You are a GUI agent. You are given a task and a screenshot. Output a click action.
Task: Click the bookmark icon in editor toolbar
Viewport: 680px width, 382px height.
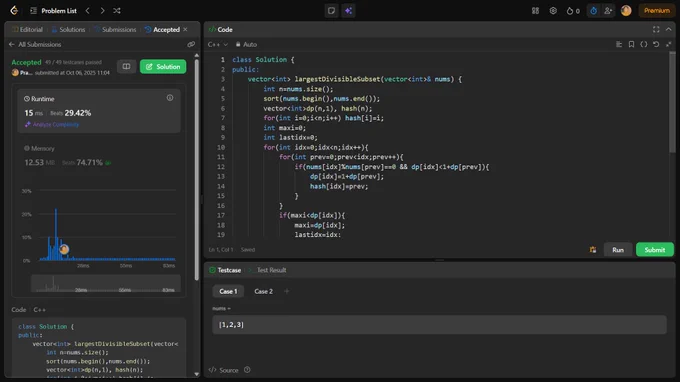coord(631,44)
